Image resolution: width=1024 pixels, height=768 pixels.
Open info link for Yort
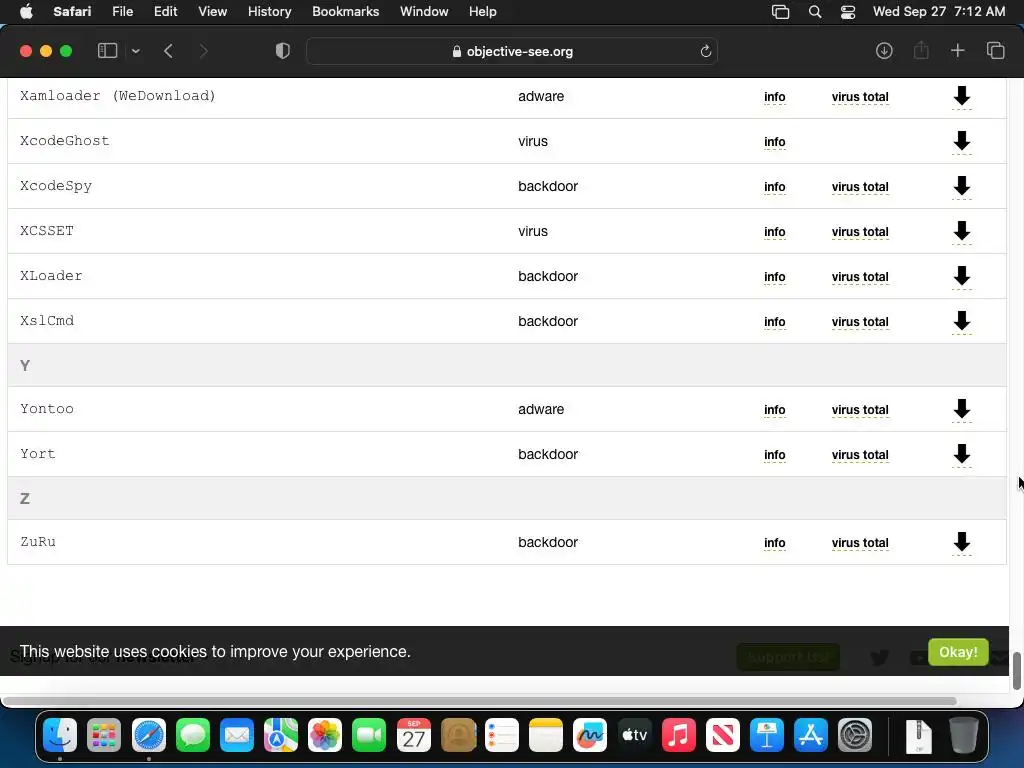coord(775,455)
